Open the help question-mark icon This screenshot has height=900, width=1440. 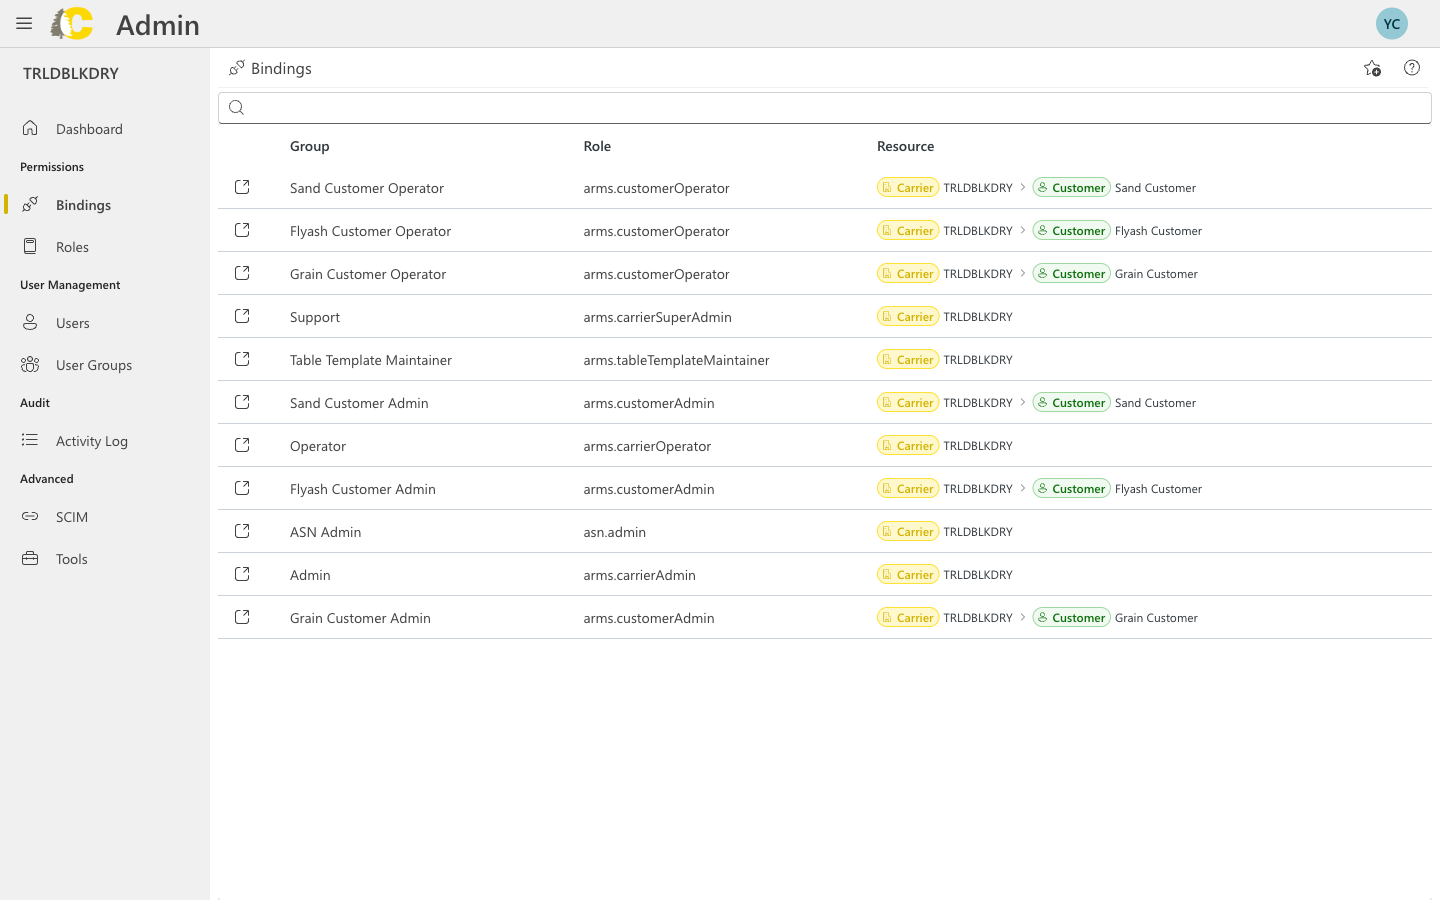point(1411,68)
